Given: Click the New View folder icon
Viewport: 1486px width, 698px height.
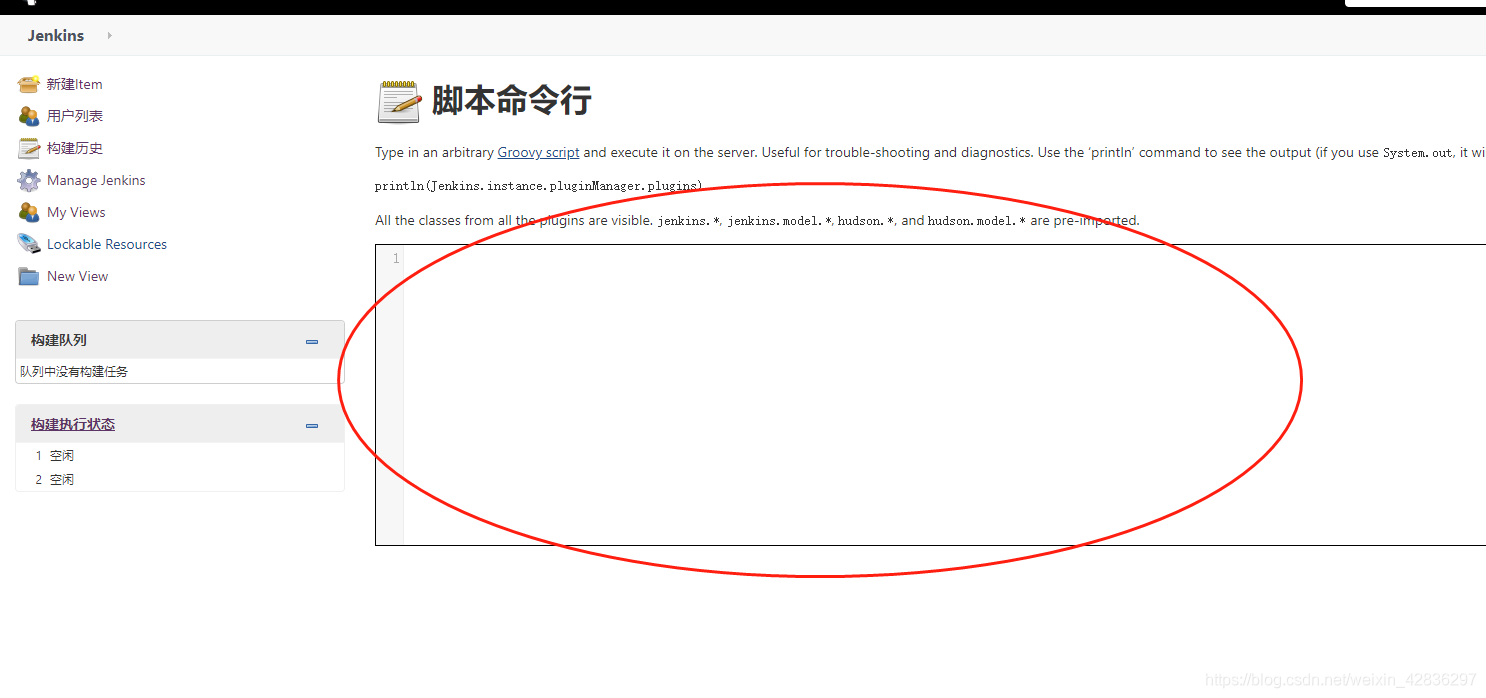Looking at the screenshot, I should [x=28, y=276].
